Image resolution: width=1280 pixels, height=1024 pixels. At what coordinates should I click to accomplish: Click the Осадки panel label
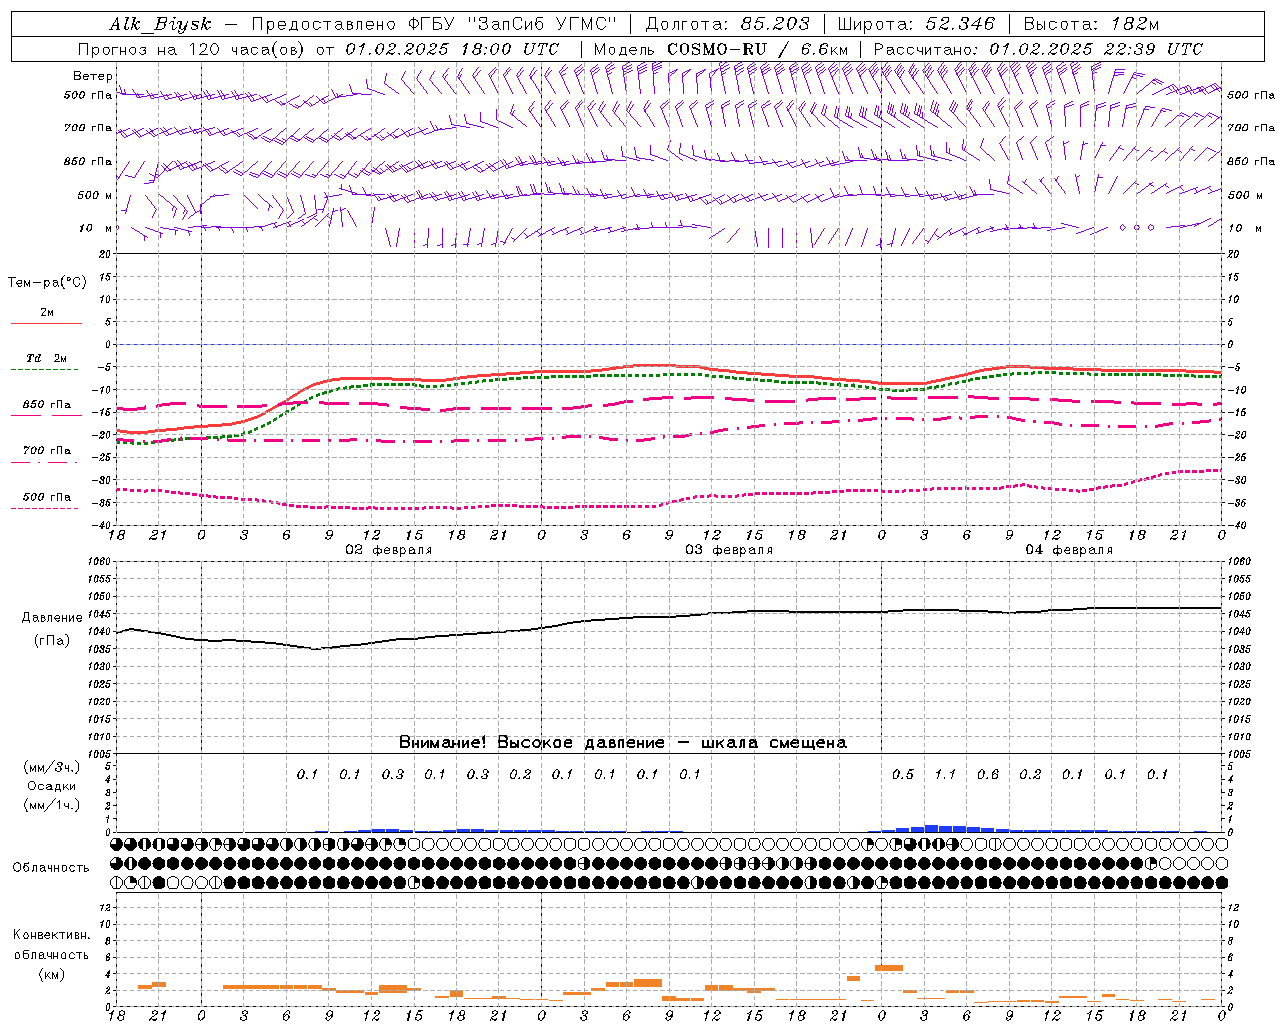tap(51, 786)
